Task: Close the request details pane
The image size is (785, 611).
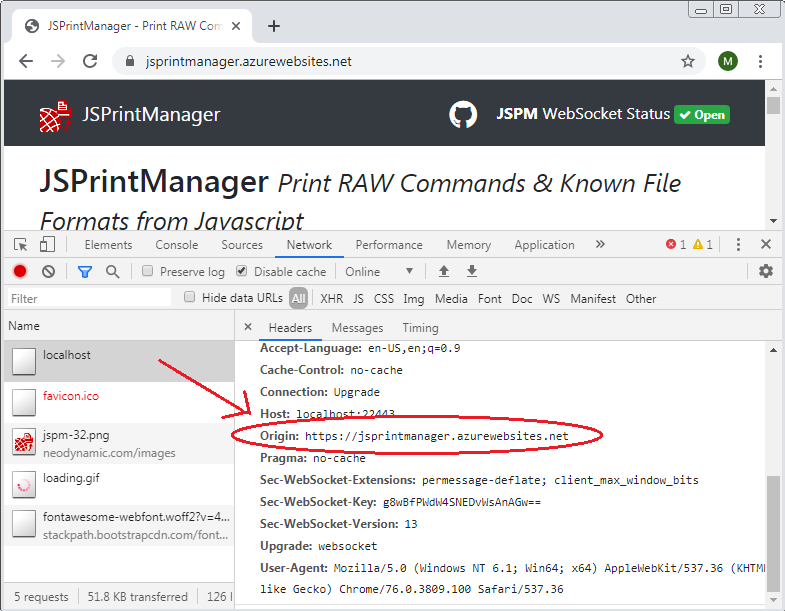Action: pyautogui.click(x=248, y=327)
